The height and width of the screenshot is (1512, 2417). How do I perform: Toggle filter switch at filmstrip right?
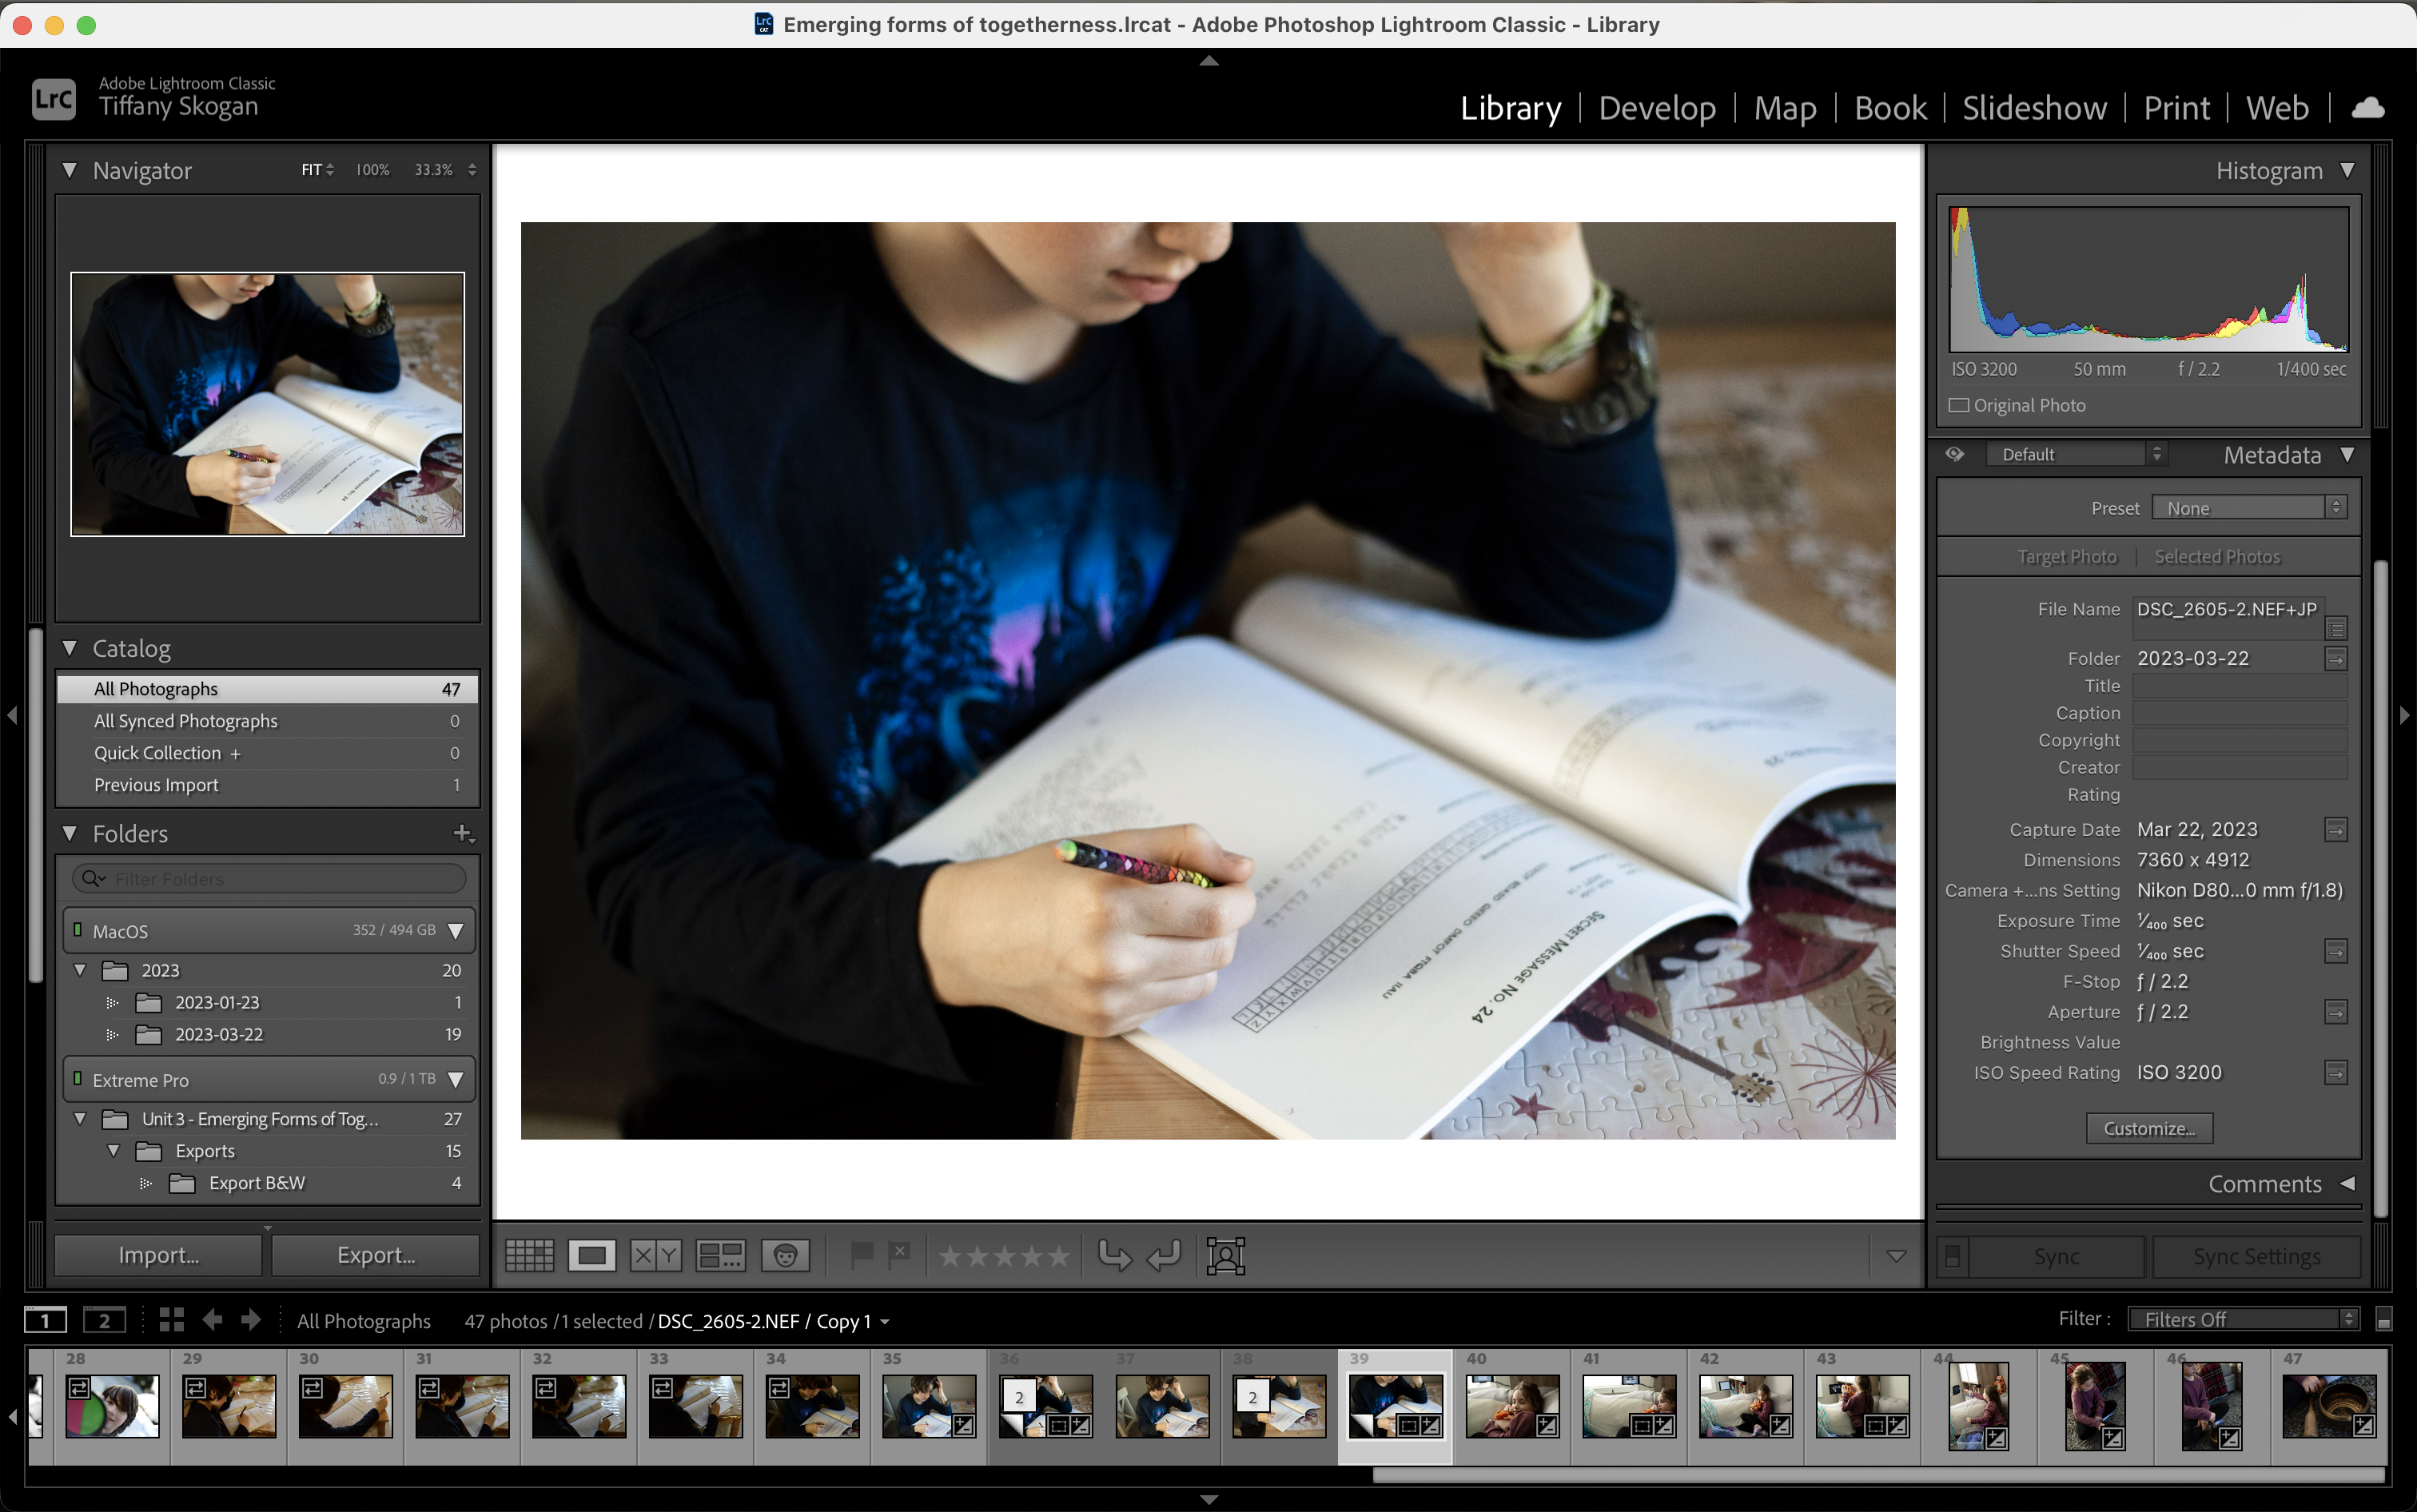pos(2384,1320)
